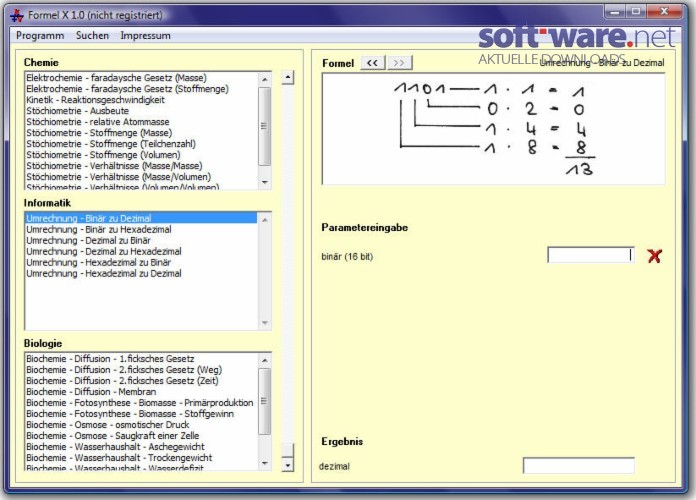Select Biochemie - Wasserhaushalt - Aschegewicht

(141, 447)
